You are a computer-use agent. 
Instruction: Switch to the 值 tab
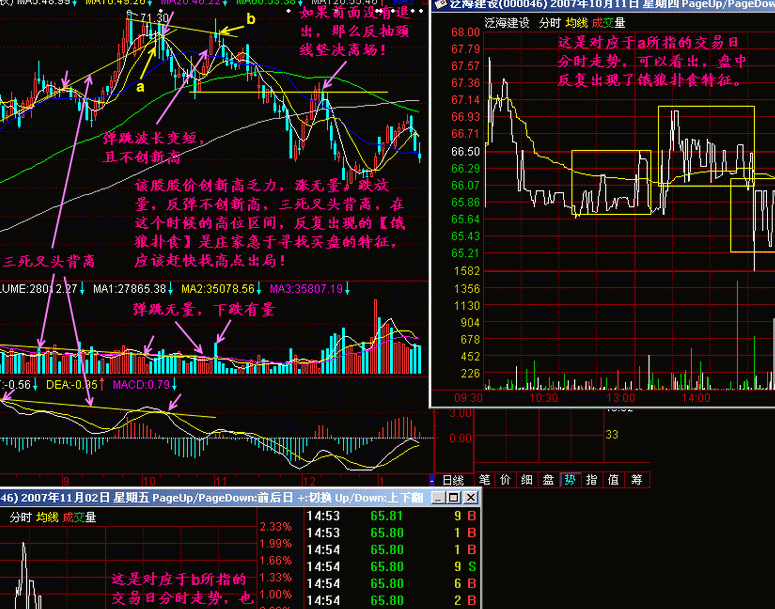[613, 480]
